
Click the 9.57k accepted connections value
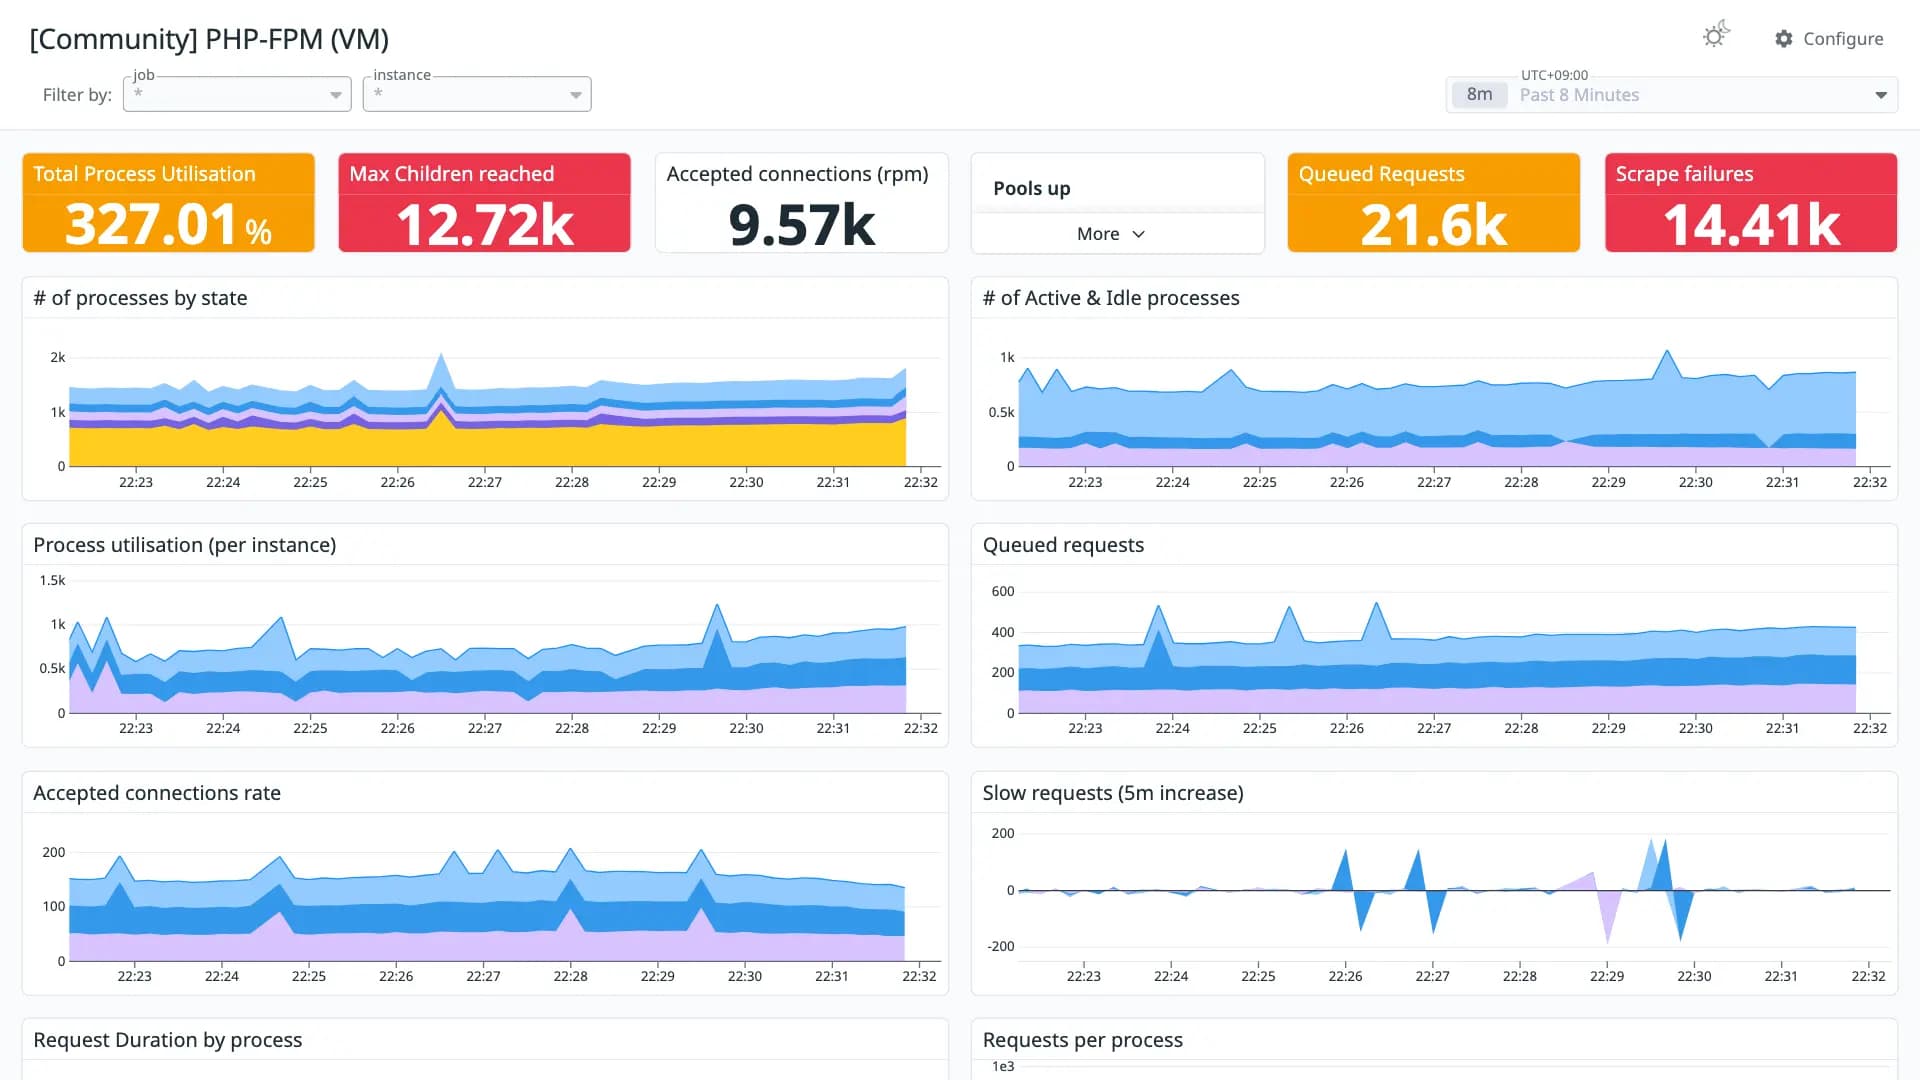(x=802, y=225)
